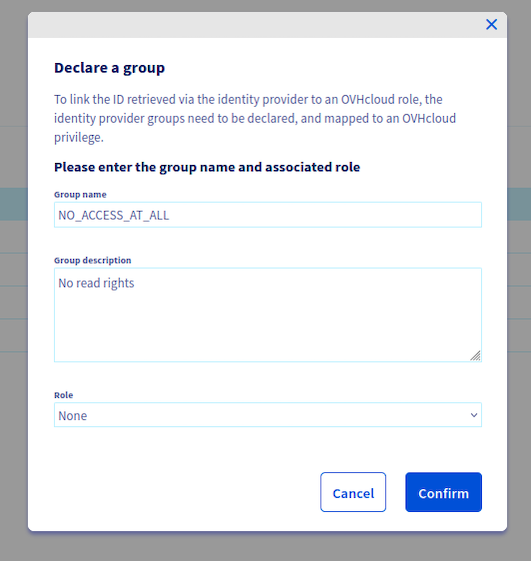This screenshot has height=561, width=531.
Task: Click the Cancel button
Action: pyautogui.click(x=353, y=492)
